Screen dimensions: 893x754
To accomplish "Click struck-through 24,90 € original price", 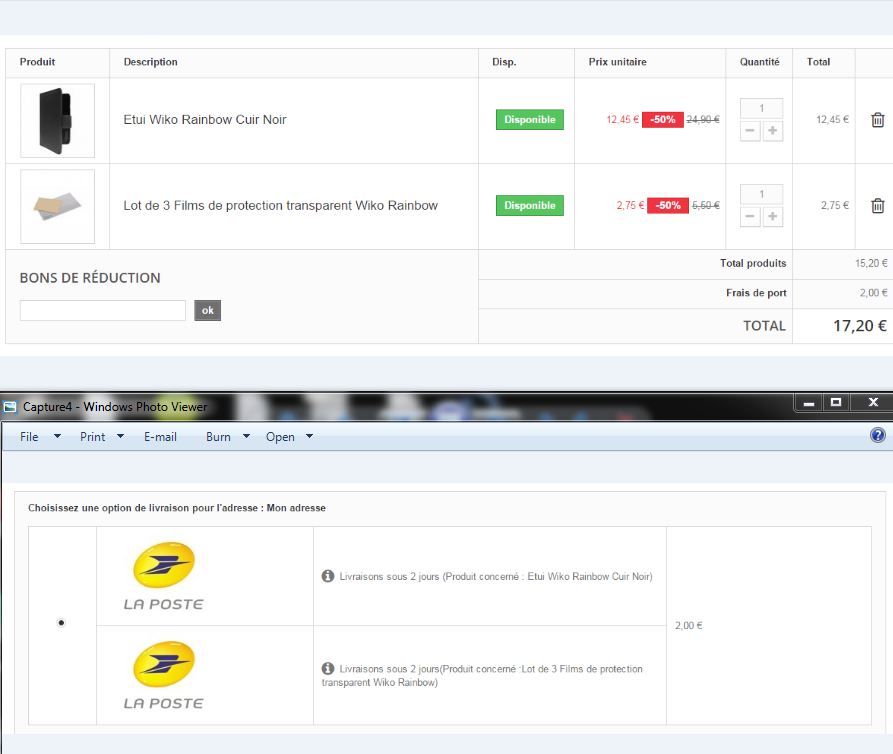I will [x=703, y=120].
